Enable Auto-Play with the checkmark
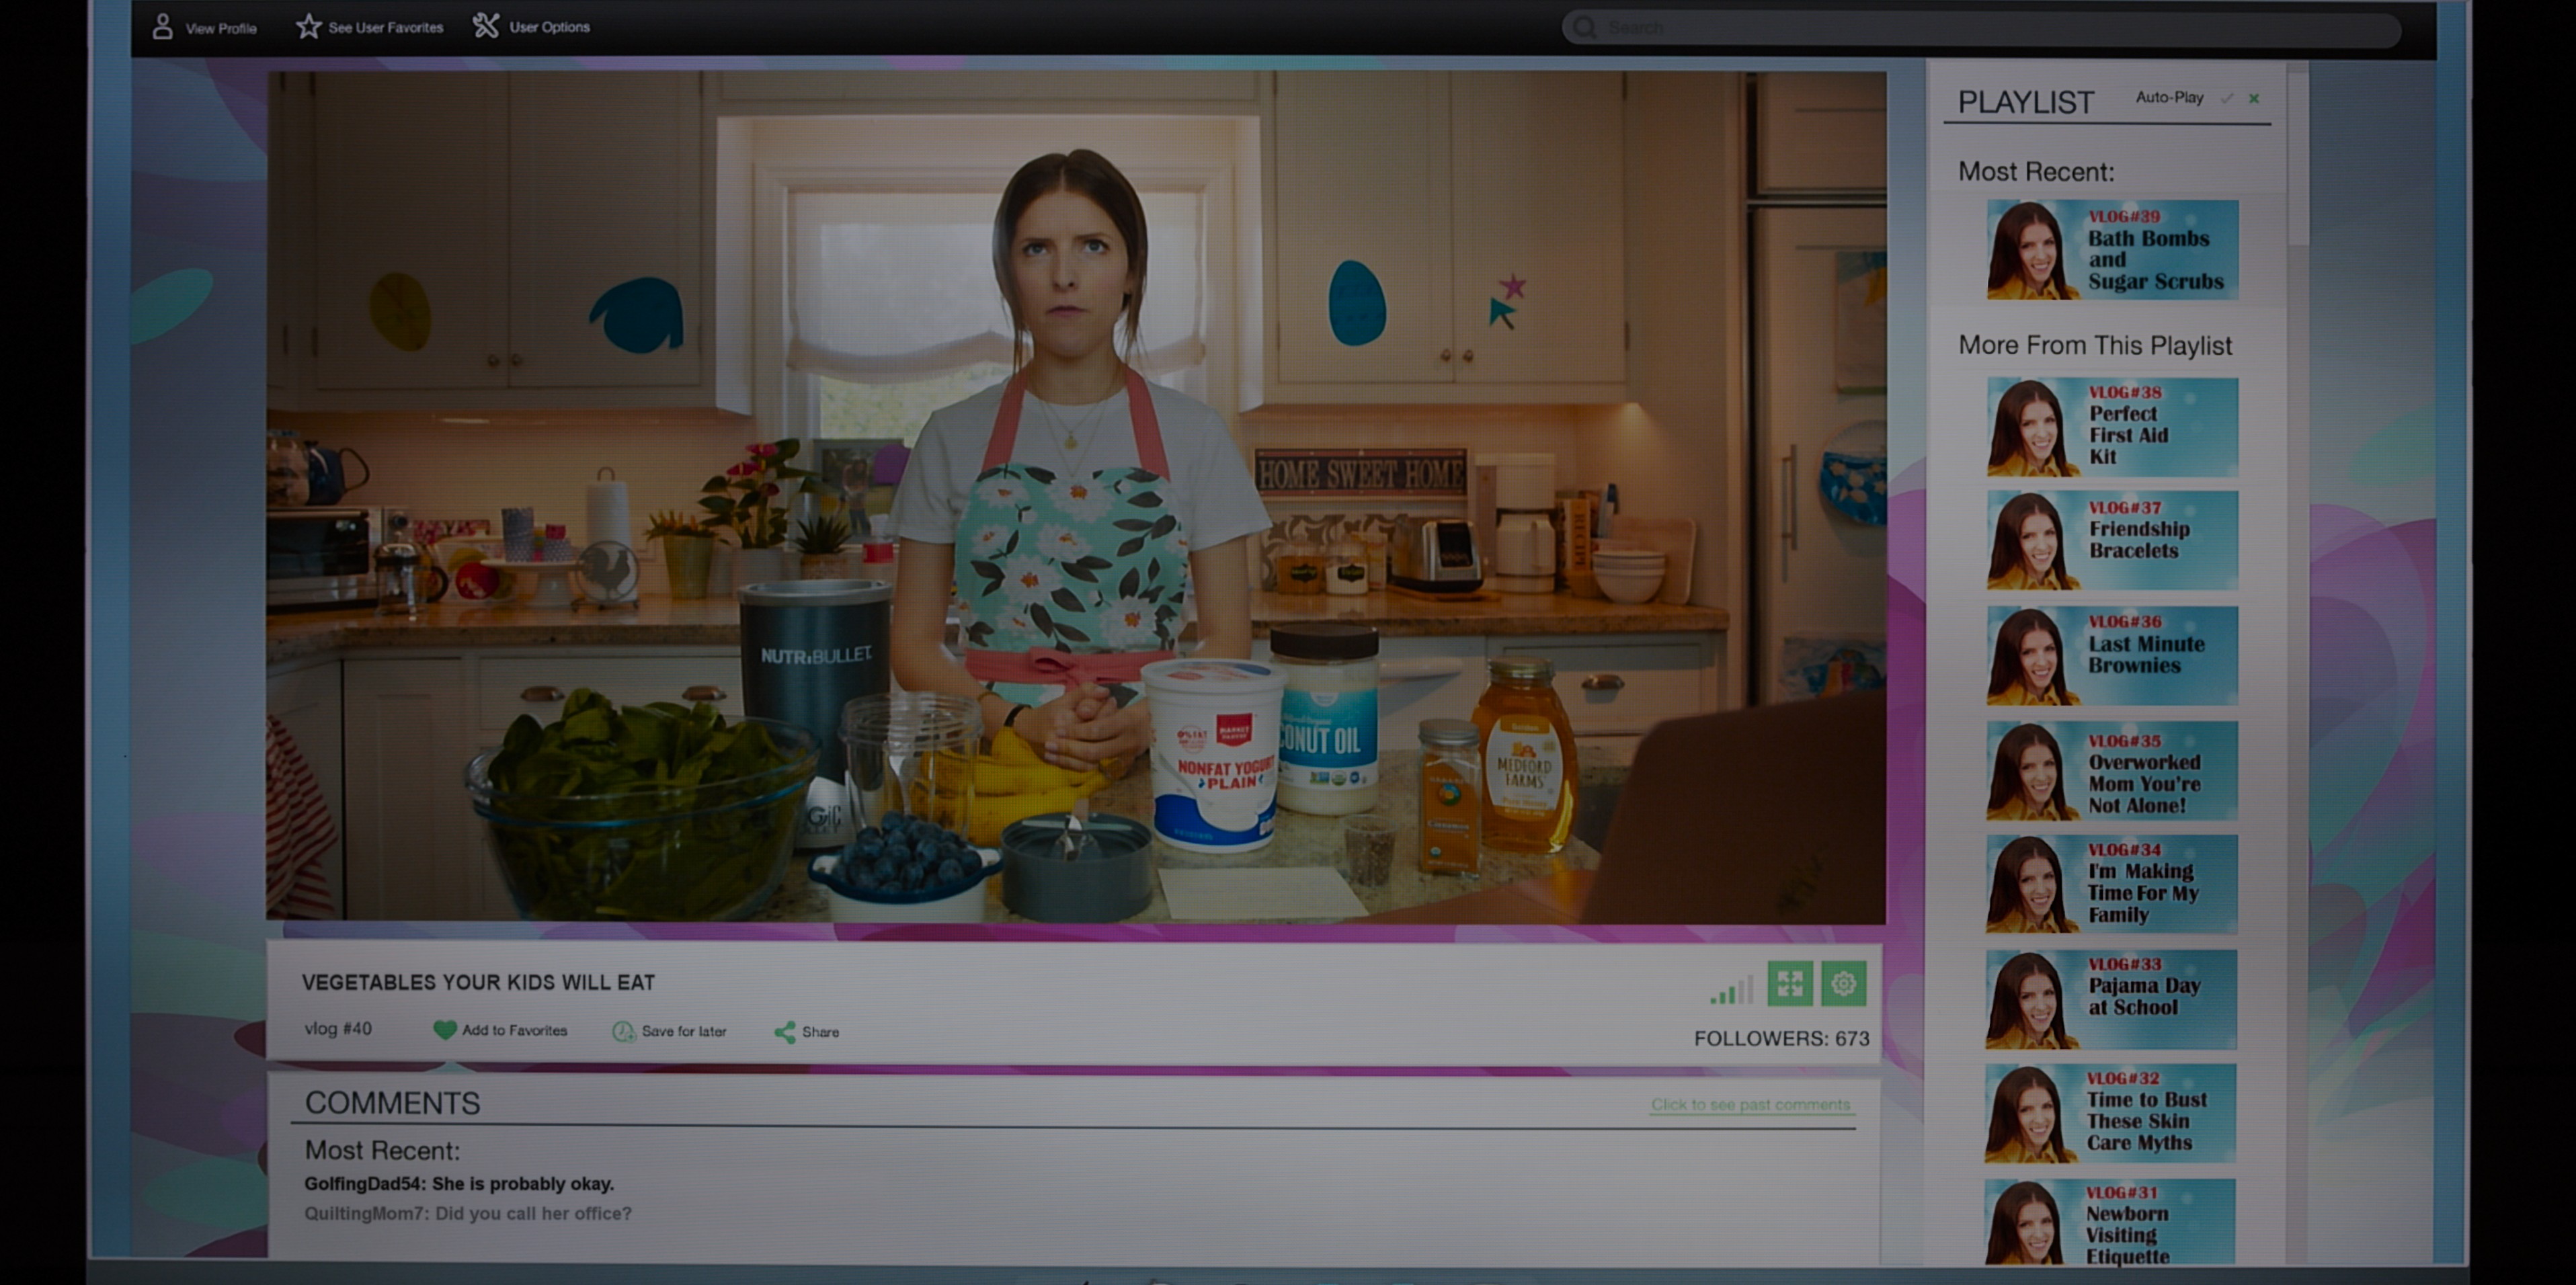This screenshot has width=2576, height=1285. (x=2227, y=98)
